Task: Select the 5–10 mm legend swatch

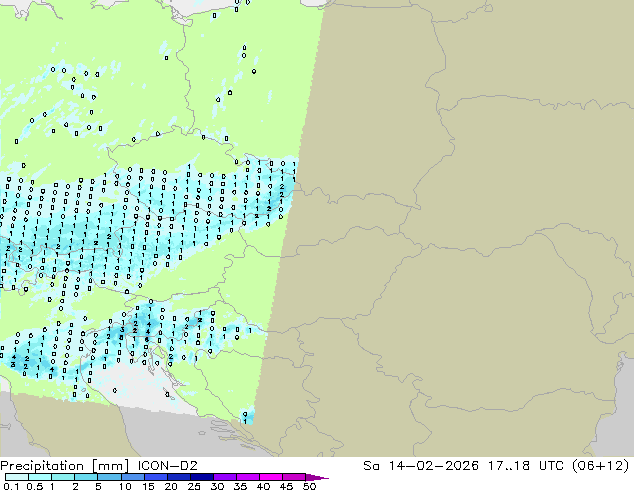Action: point(109,477)
